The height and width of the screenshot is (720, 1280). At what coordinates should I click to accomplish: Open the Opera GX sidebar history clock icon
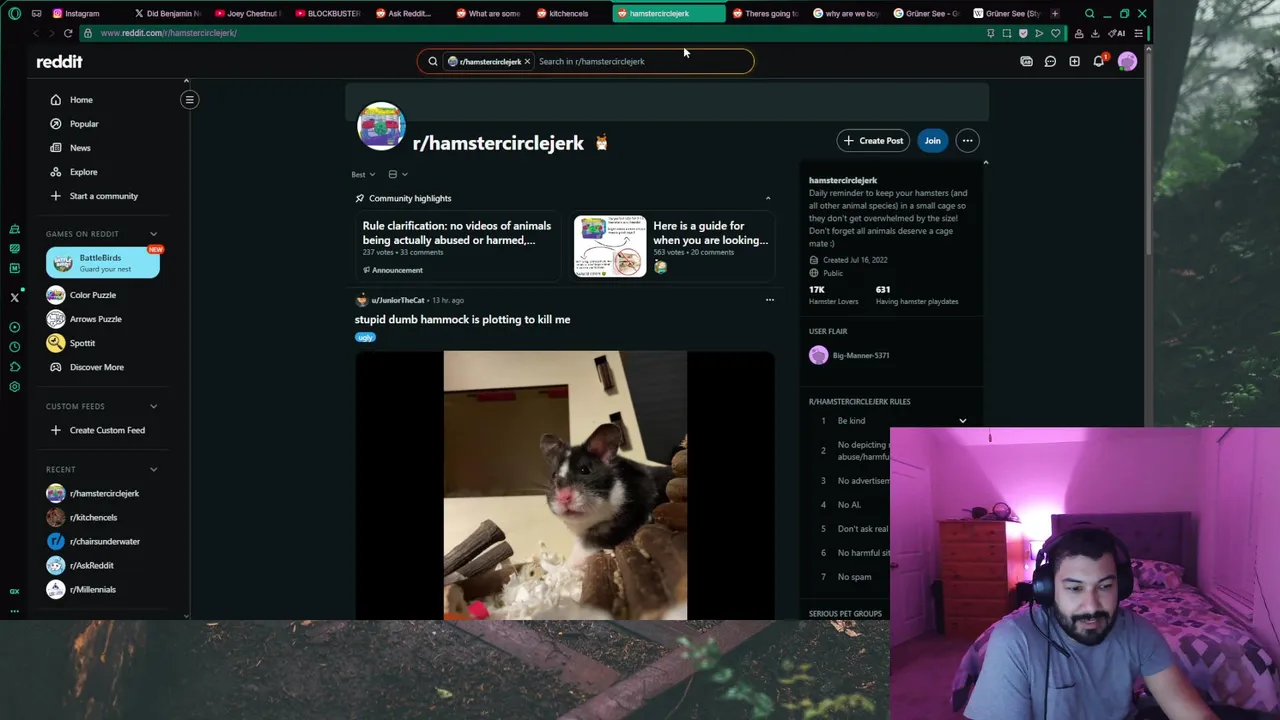click(x=14, y=346)
